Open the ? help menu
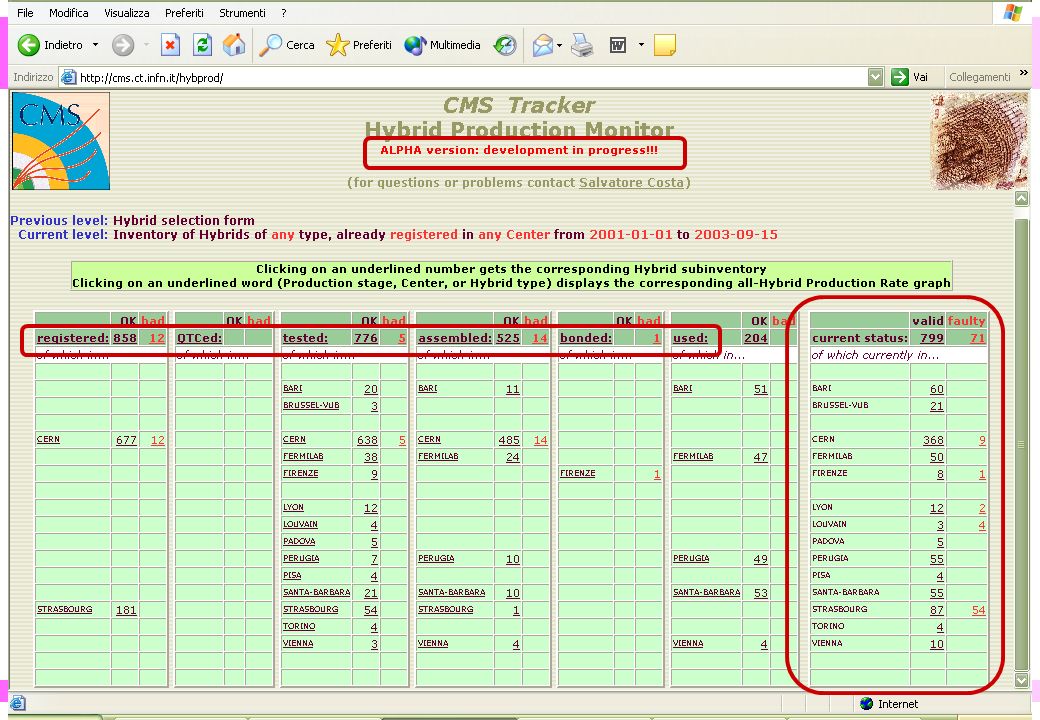The height and width of the screenshot is (720, 1040). pos(284,13)
